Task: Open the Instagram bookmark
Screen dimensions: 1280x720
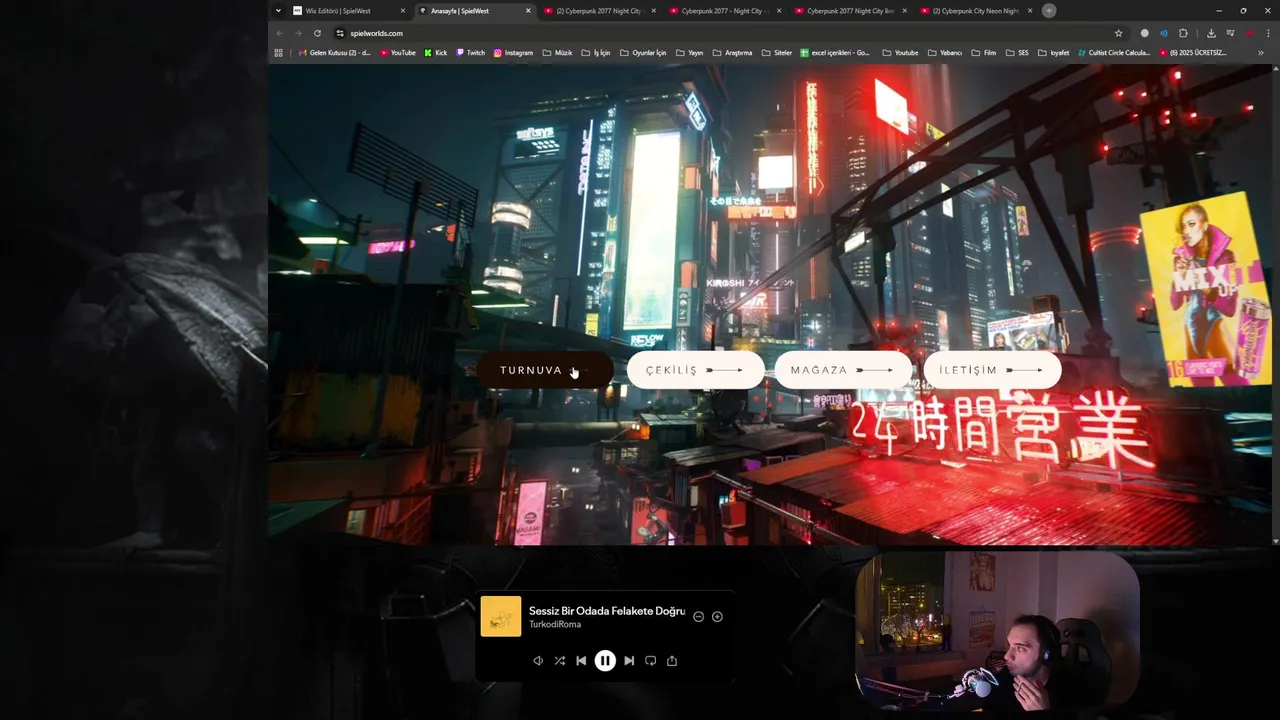Action: click(513, 53)
